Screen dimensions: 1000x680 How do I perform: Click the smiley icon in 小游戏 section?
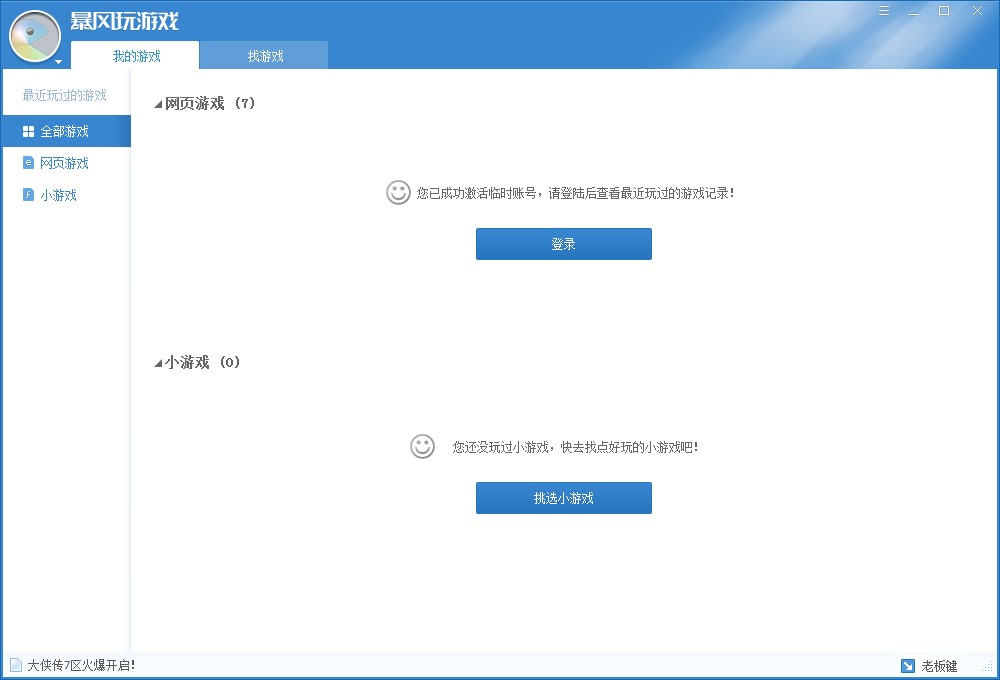pyautogui.click(x=423, y=446)
